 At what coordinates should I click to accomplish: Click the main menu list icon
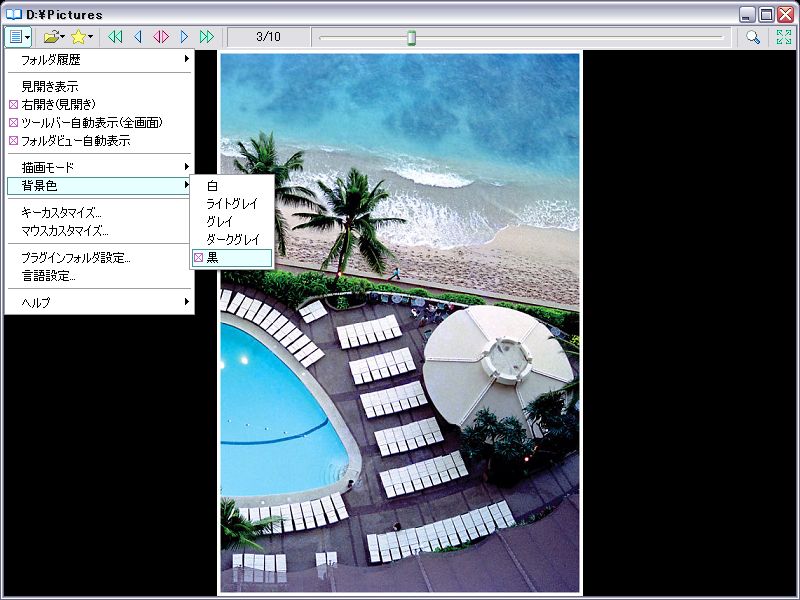point(15,37)
